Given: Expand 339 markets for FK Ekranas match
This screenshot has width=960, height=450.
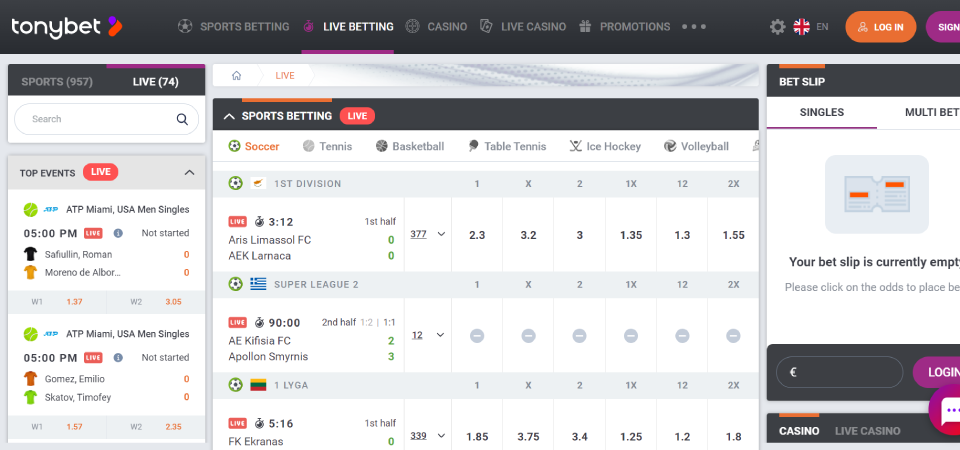Looking at the screenshot, I should 427,436.
